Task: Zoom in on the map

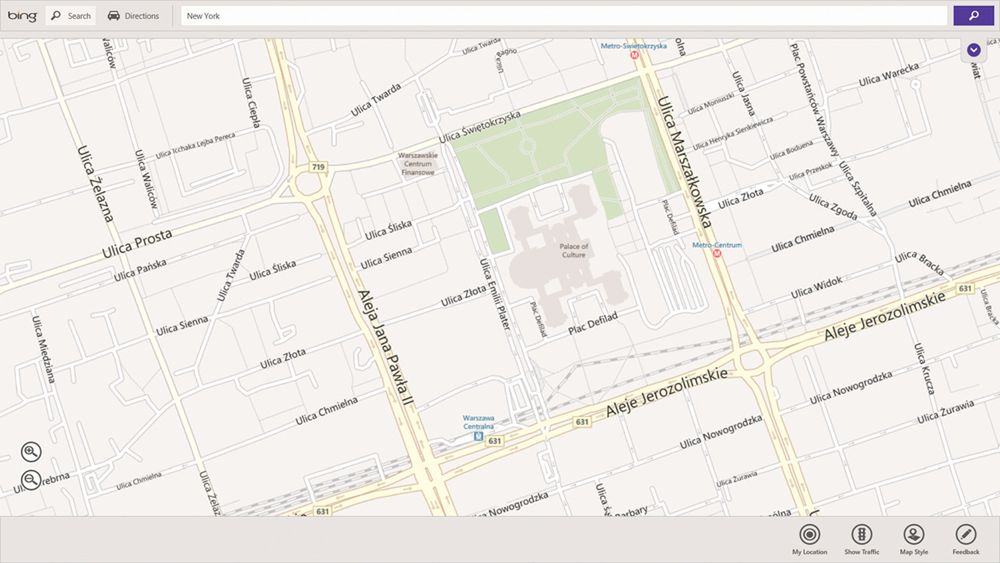Action: 31,451
